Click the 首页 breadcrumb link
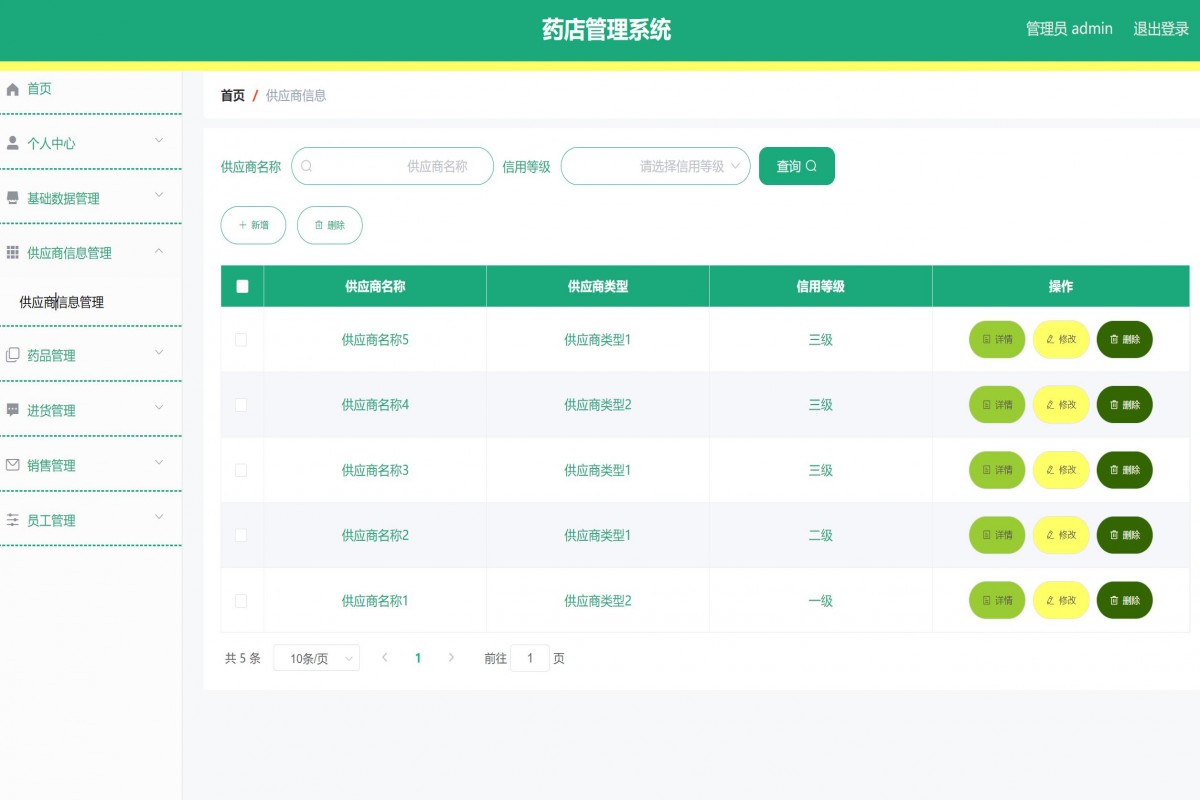The width and height of the screenshot is (1200, 800). [x=231, y=95]
